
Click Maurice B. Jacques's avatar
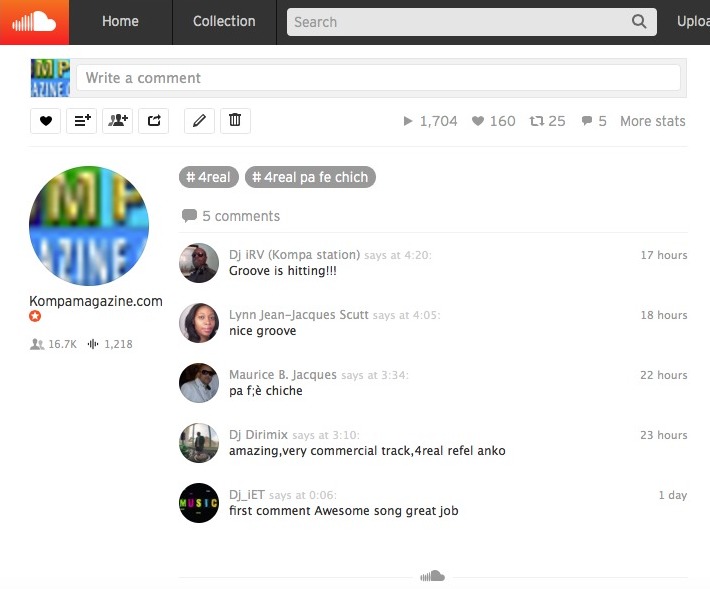(199, 383)
